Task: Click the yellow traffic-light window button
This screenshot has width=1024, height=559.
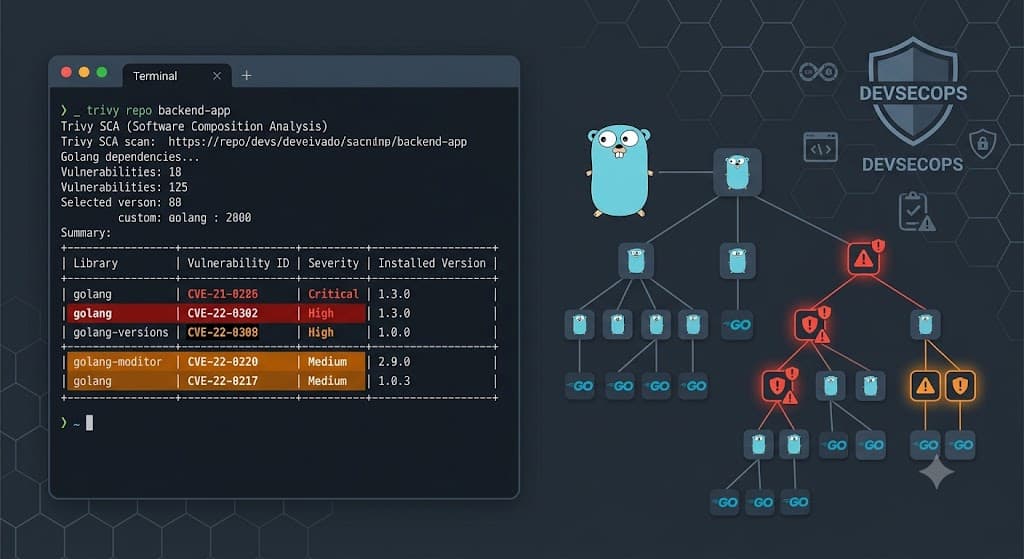Action: coord(84,72)
